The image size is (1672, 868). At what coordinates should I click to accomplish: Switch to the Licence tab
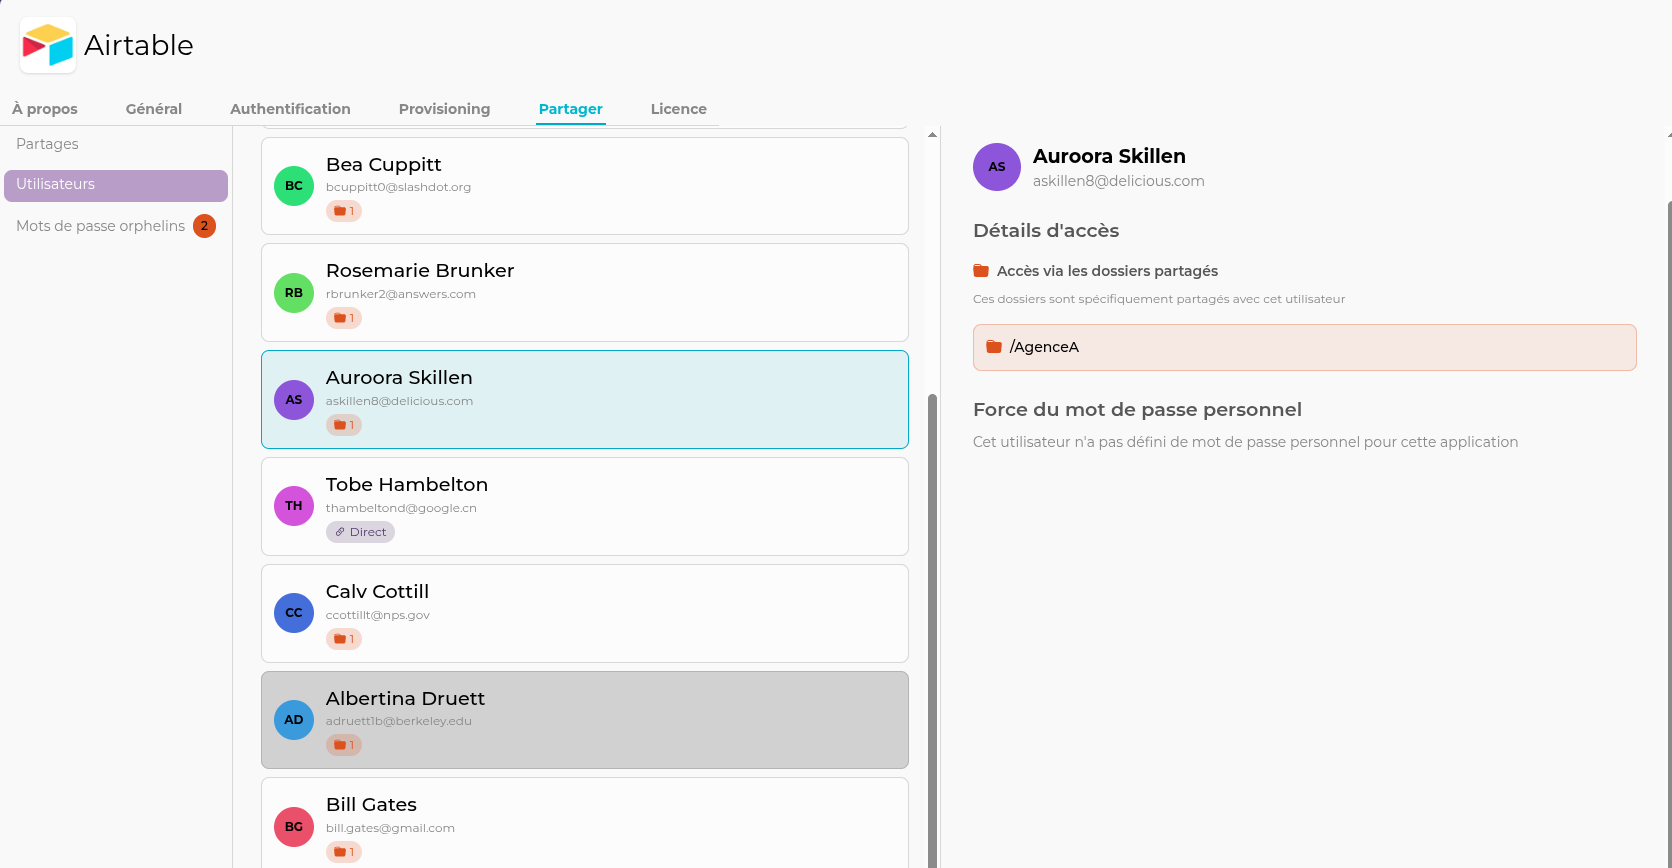[x=678, y=109]
